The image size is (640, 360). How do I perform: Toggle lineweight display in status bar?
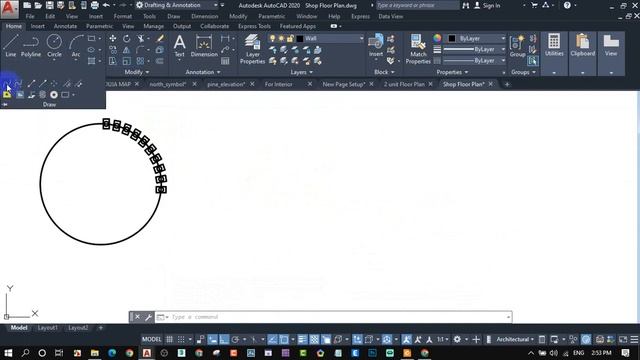tap(302, 340)
